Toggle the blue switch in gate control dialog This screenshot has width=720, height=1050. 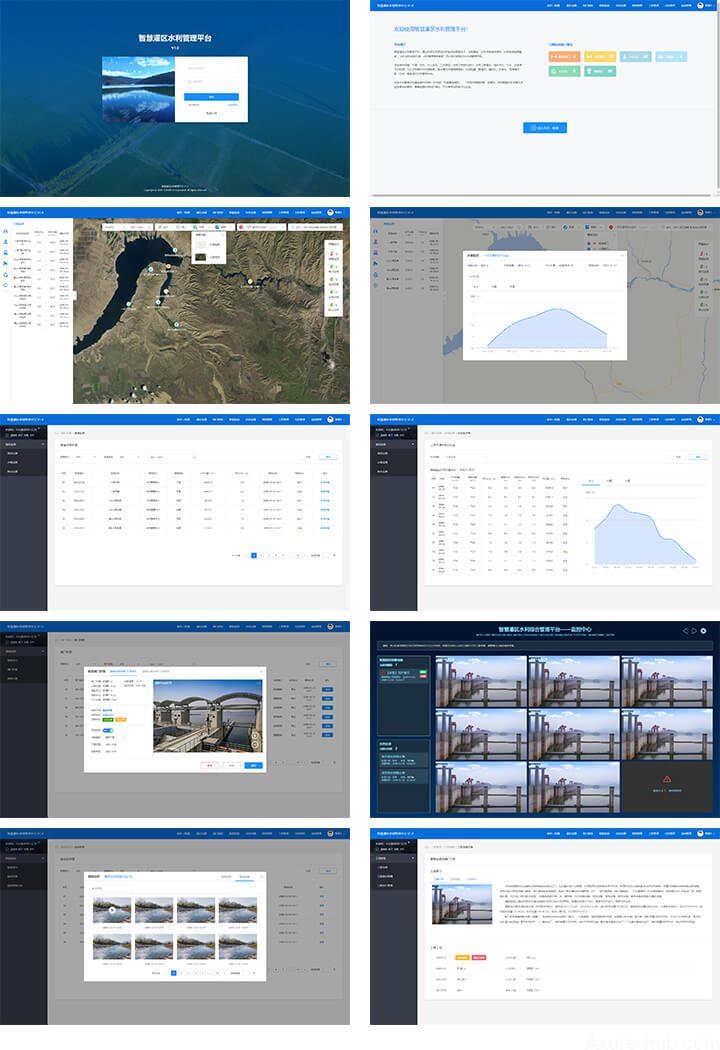(108, 730)
